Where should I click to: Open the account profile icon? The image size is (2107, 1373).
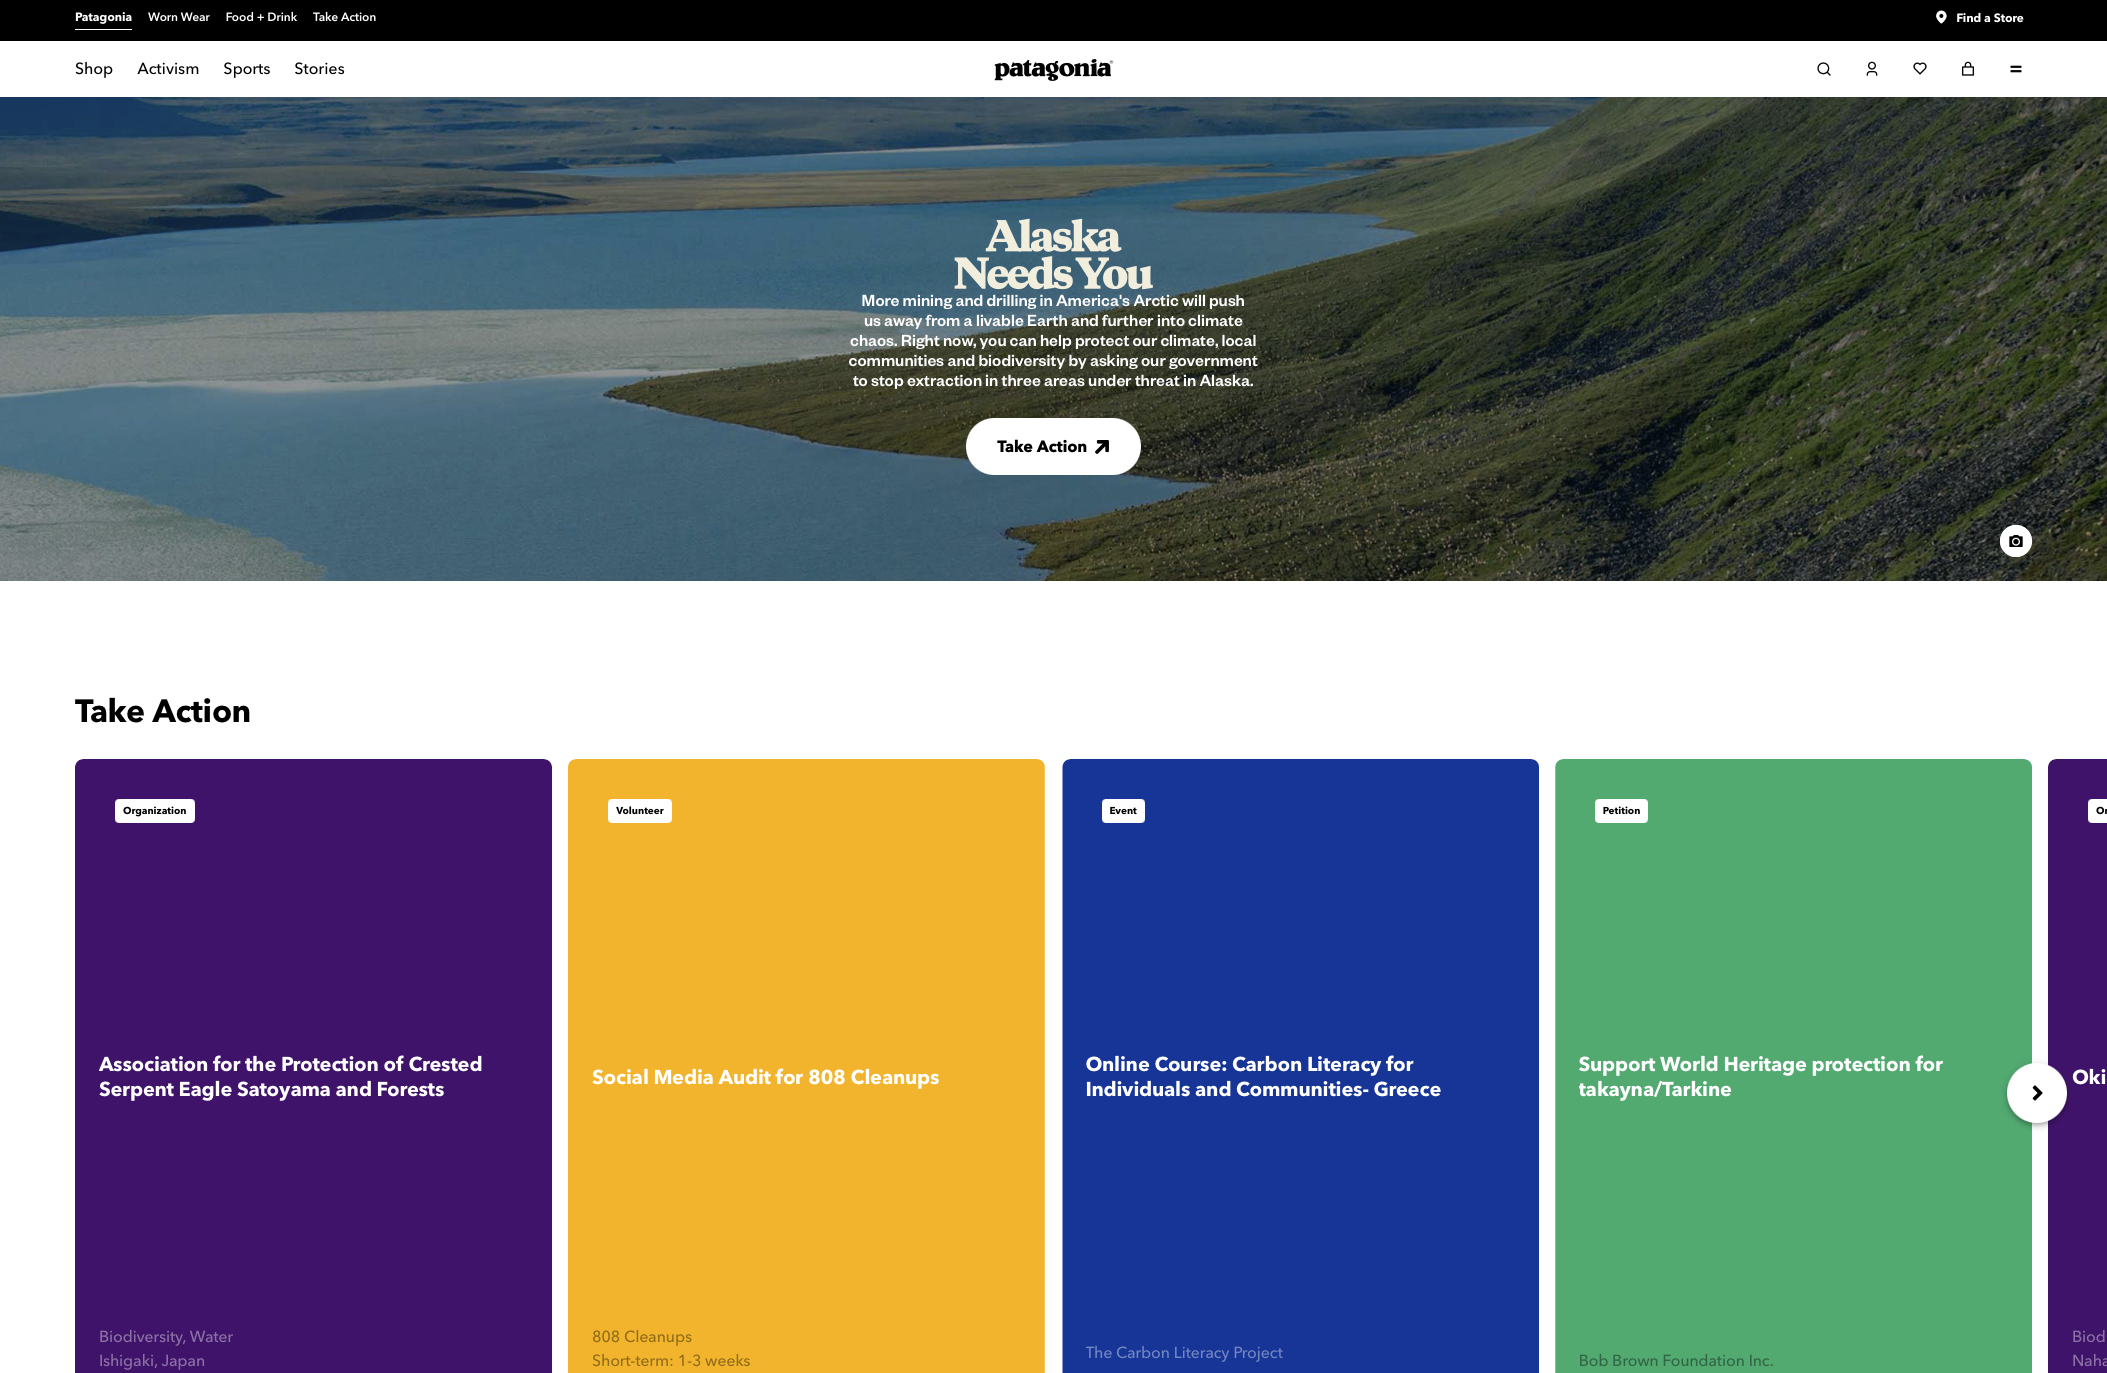(1871, 69)
